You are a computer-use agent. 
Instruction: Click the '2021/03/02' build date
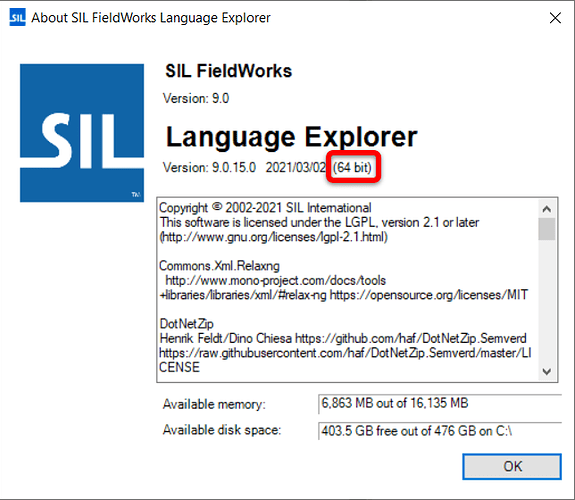click(296, 168)
